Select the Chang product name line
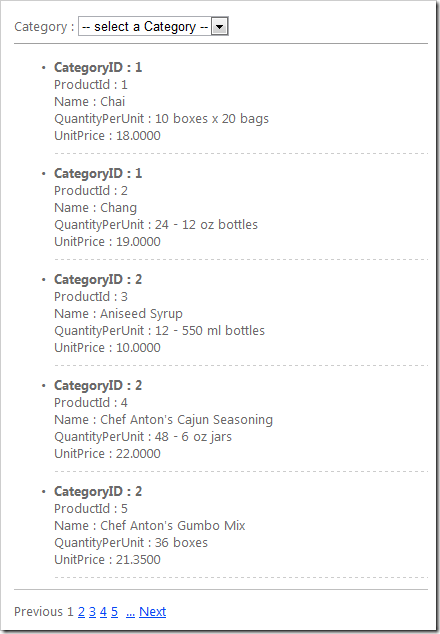Screen dimensions: 440x634 [x=95, y=208]
